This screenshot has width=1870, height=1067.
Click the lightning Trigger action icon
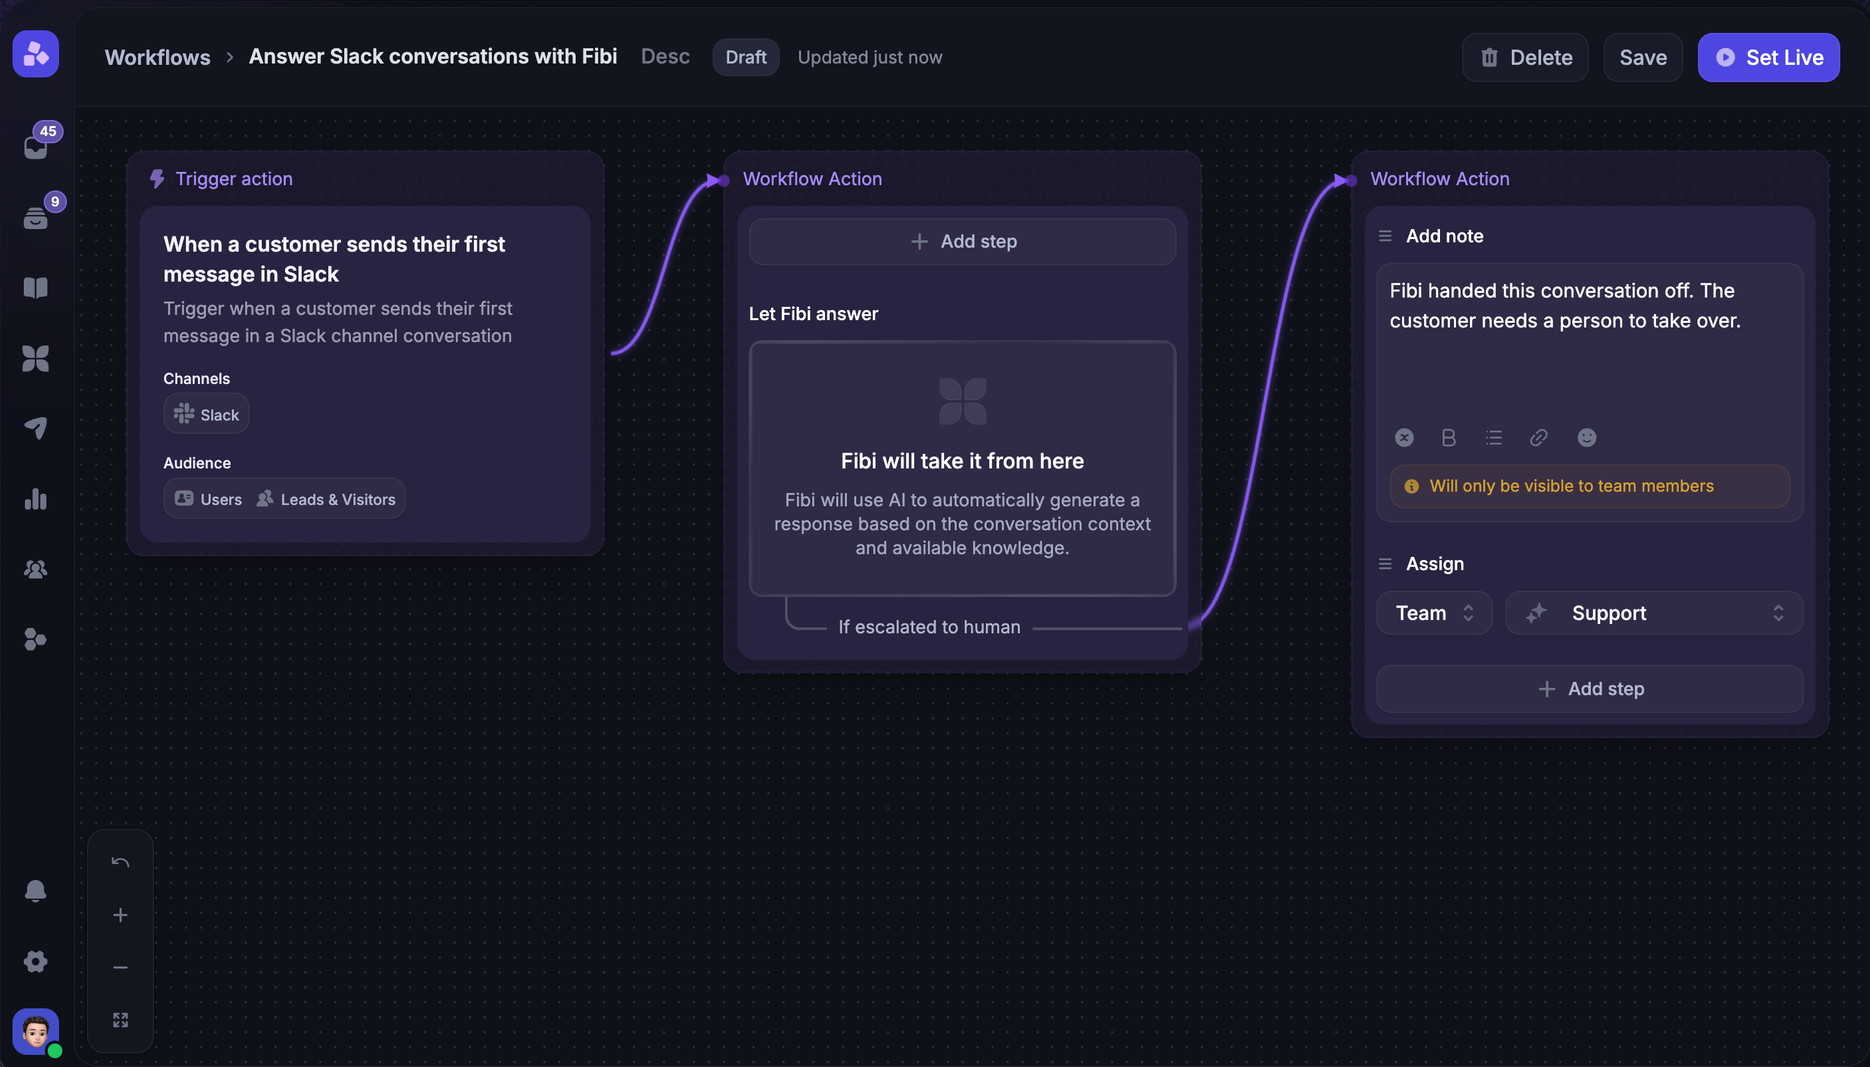(157, 179)
